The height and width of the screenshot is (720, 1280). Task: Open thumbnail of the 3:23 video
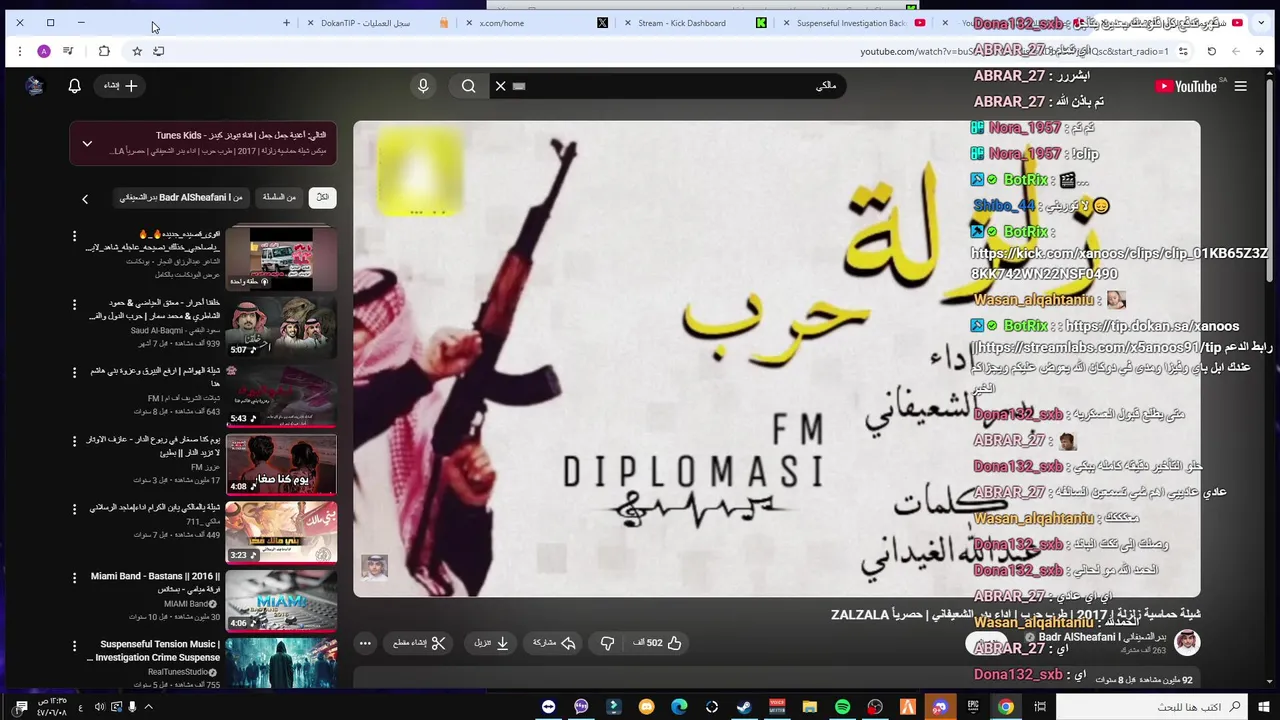281,532
